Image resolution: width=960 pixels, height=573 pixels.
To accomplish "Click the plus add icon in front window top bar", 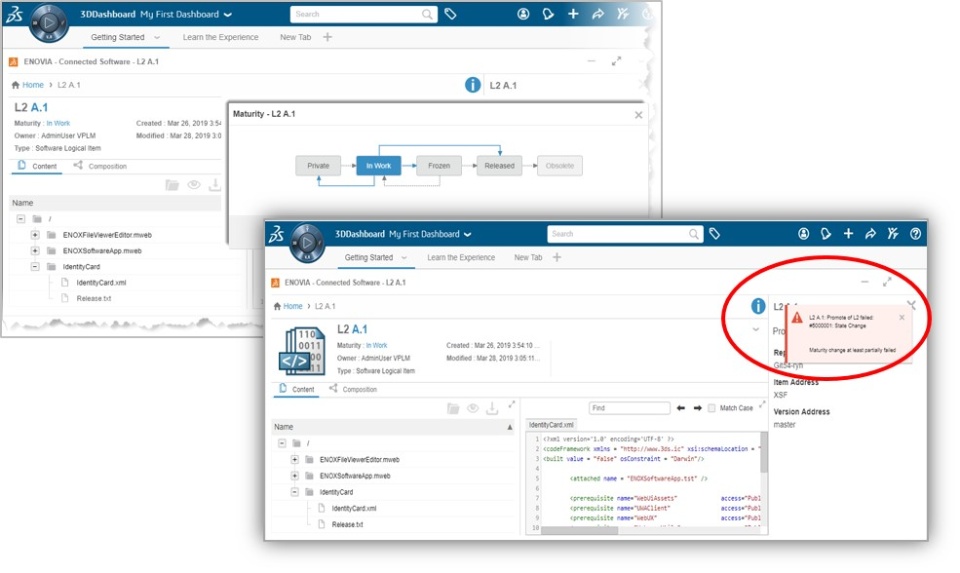I will point(848,233).
